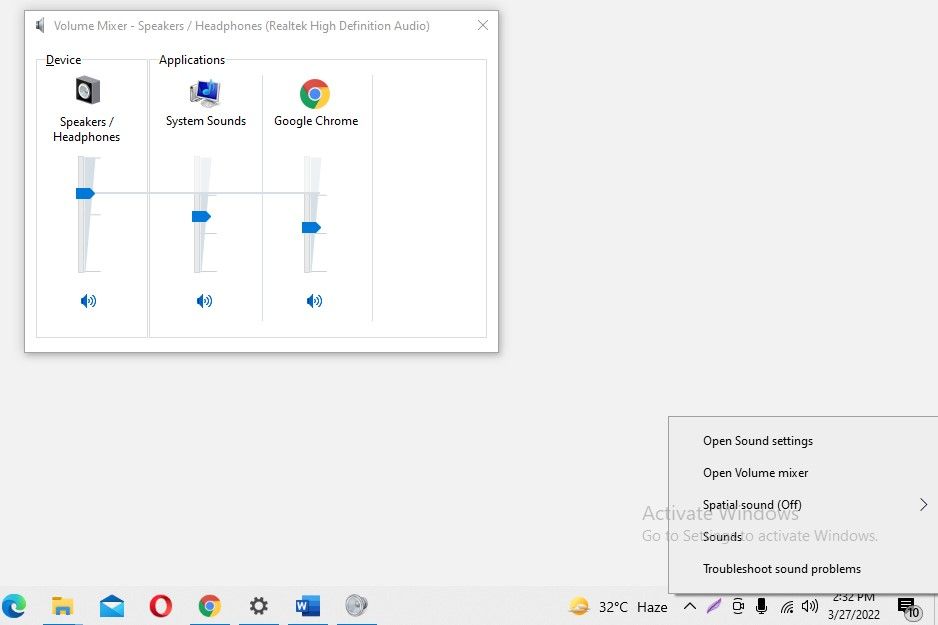Click the Meet Now camera tray icon
The image size is (938, 625).
click(x=738, y=606)
